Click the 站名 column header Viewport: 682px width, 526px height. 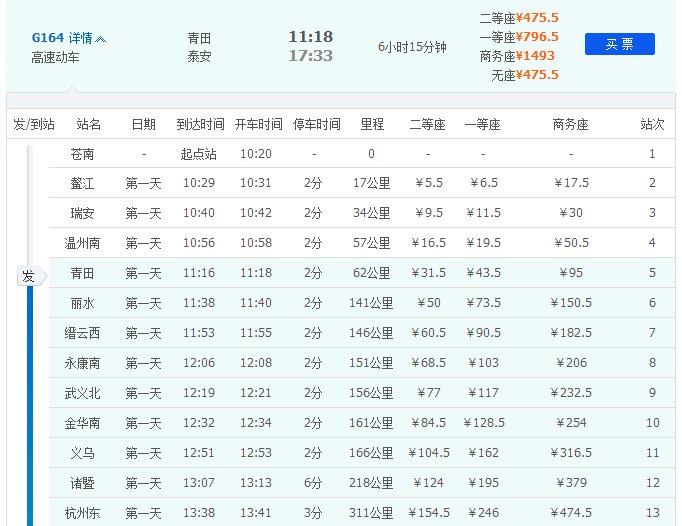point(89,124)
